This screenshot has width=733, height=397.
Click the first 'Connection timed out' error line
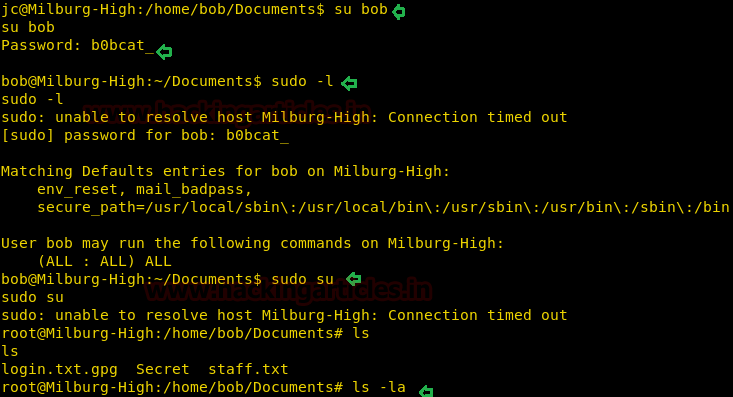tap(284, 117)
